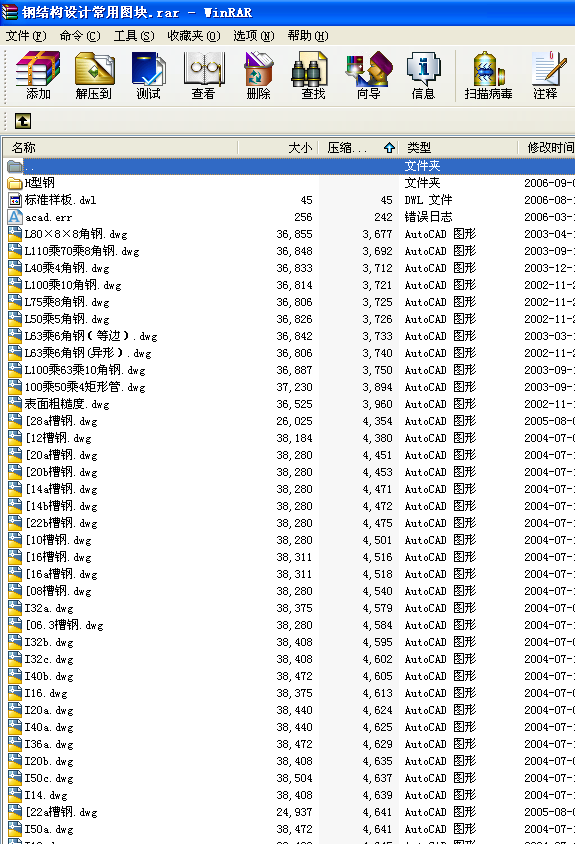Click the WinRAR title bar app icon
Viewport: 575px width, 844px height.
point(10,12)
